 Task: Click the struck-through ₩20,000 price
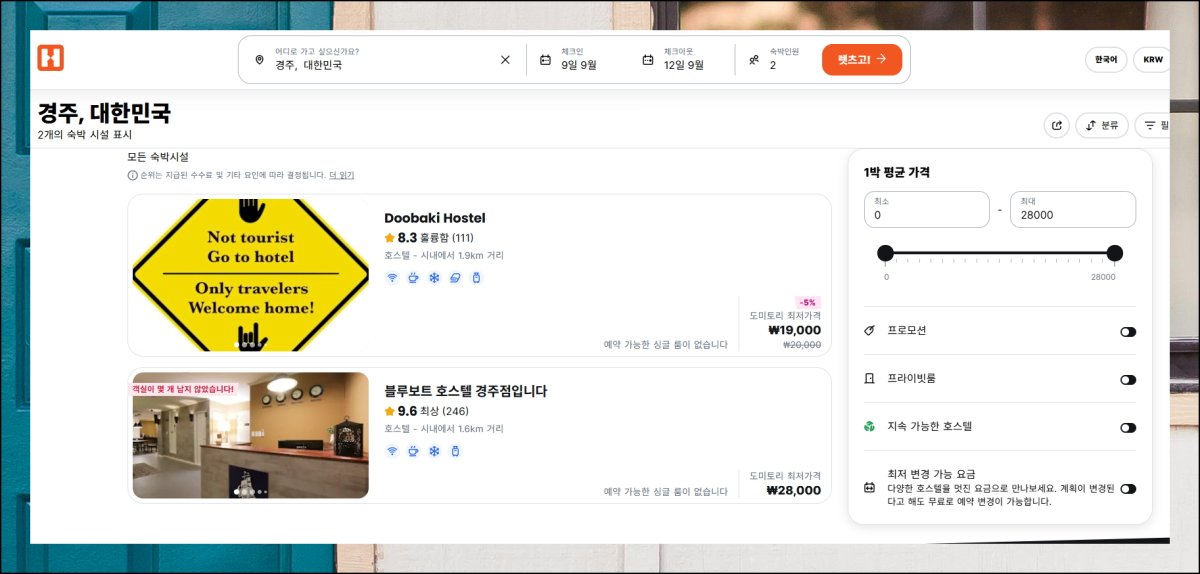[802, 344]
